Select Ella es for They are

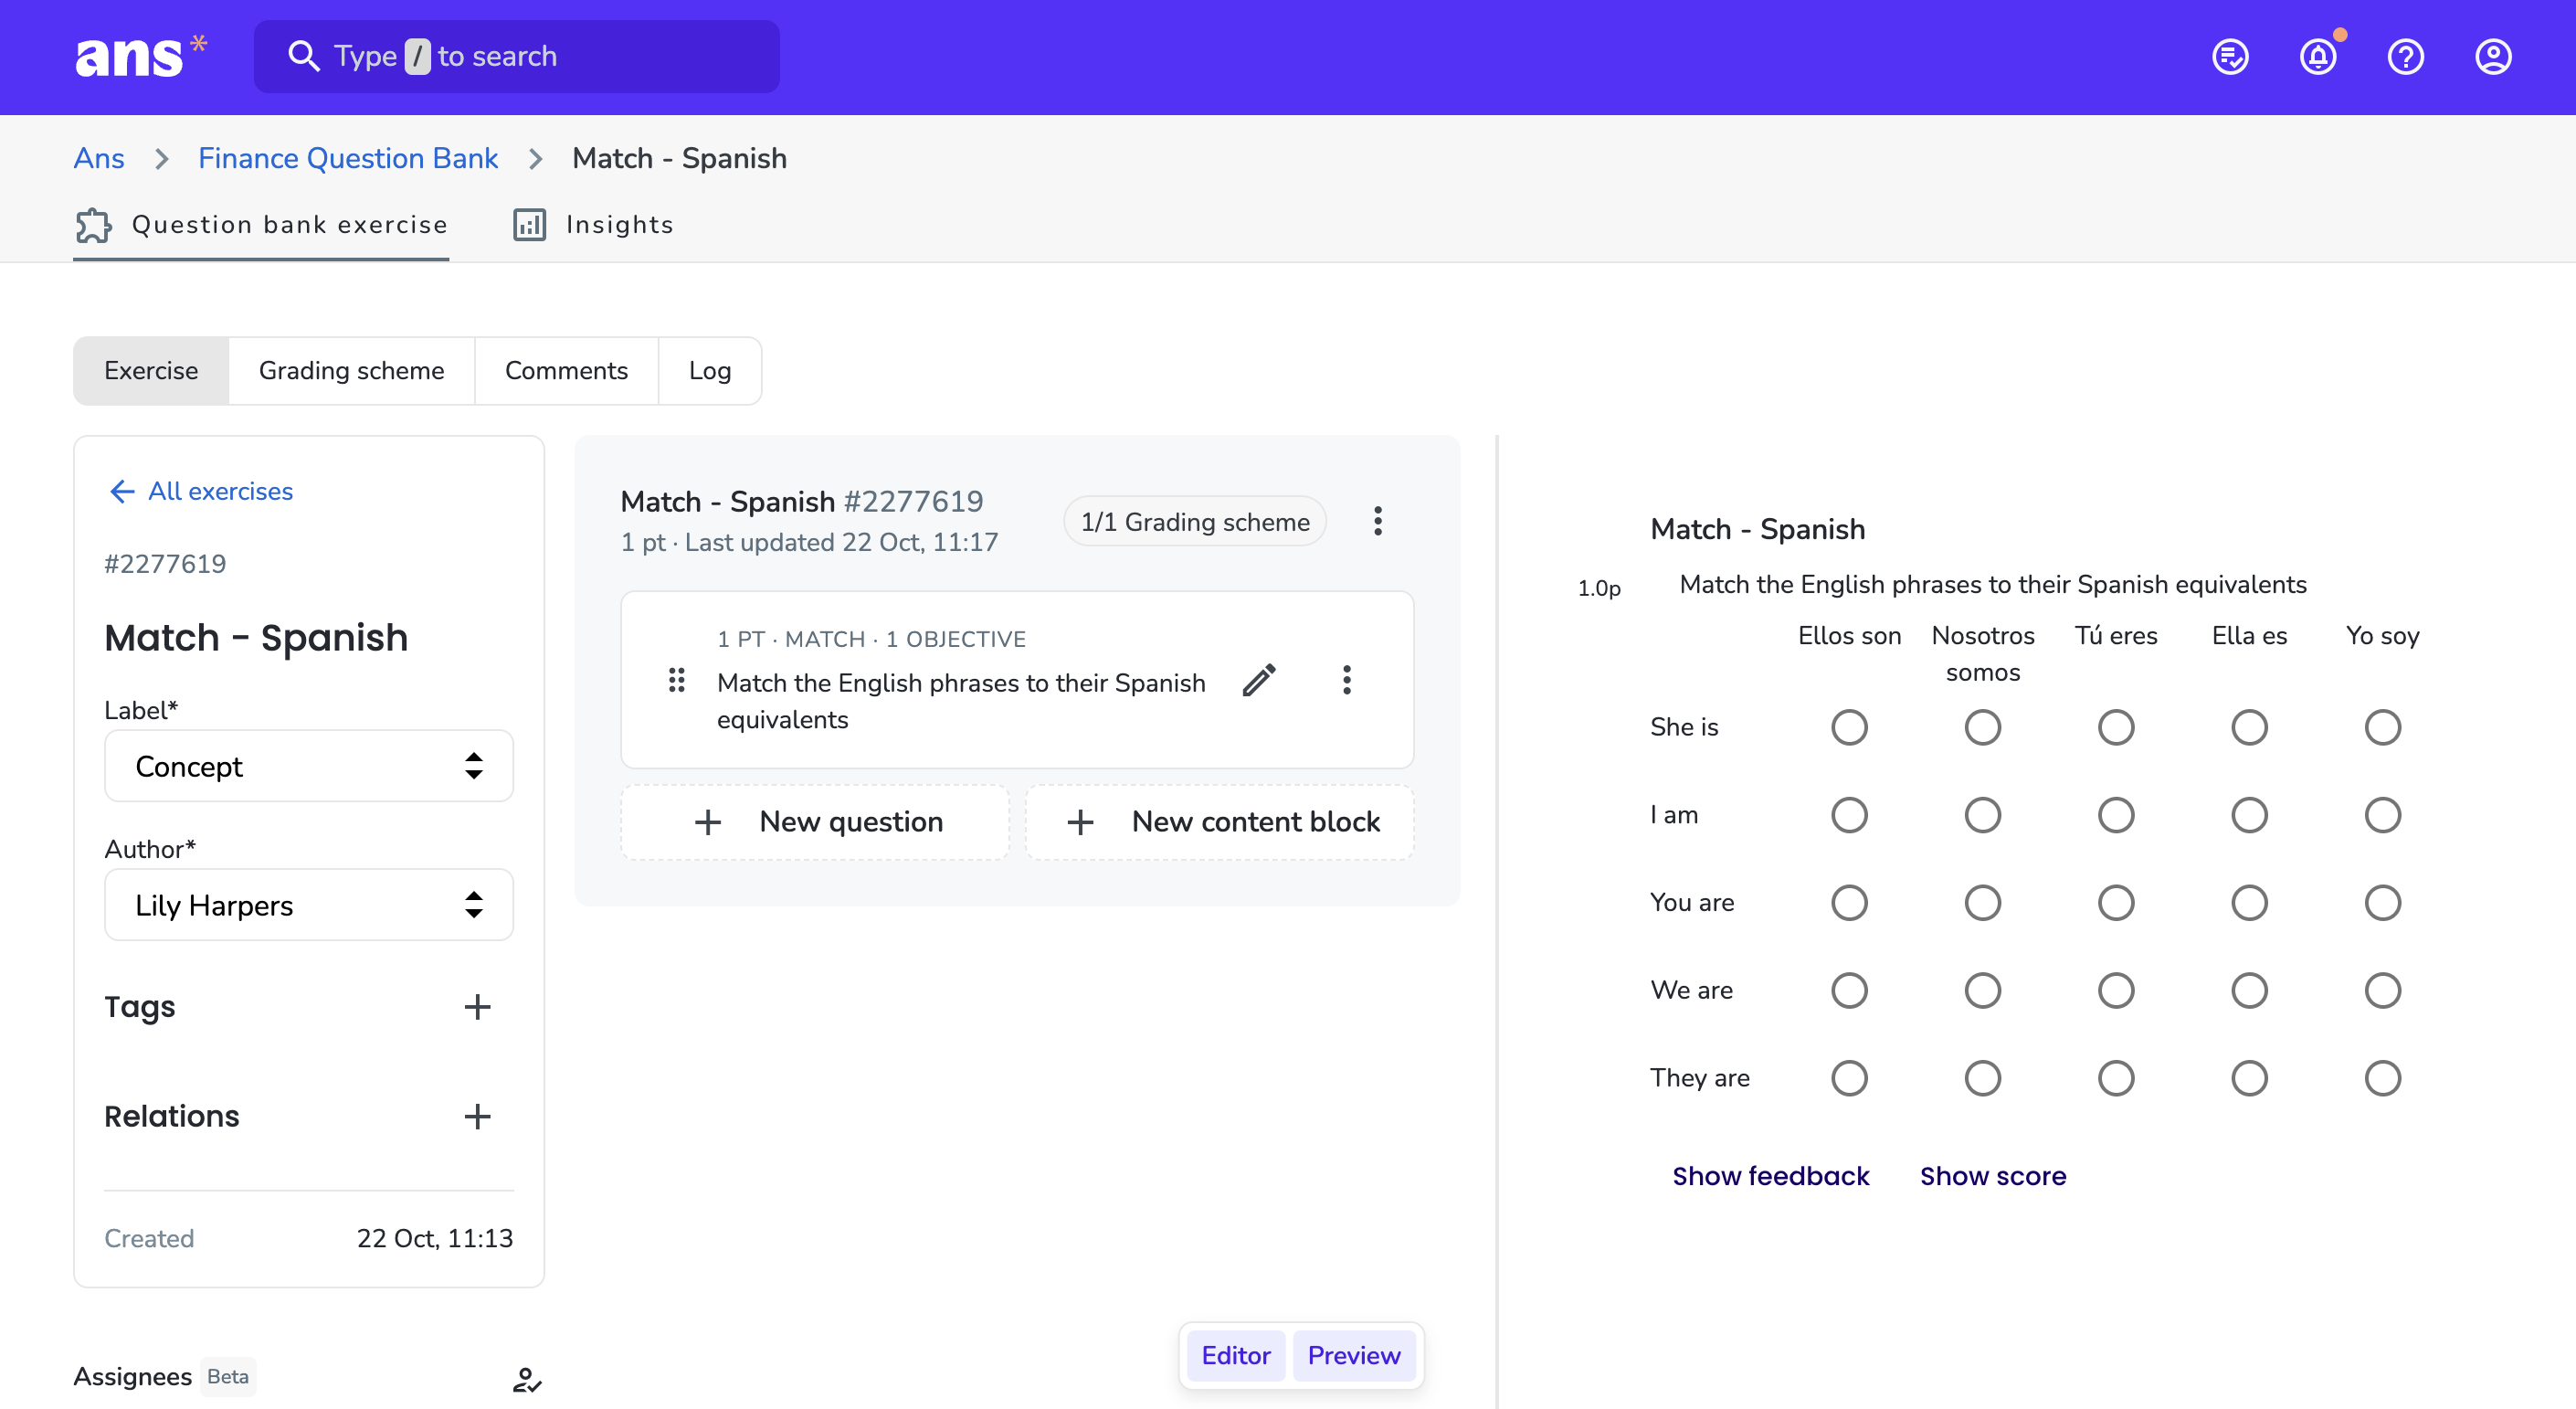coord(2249,1078)
